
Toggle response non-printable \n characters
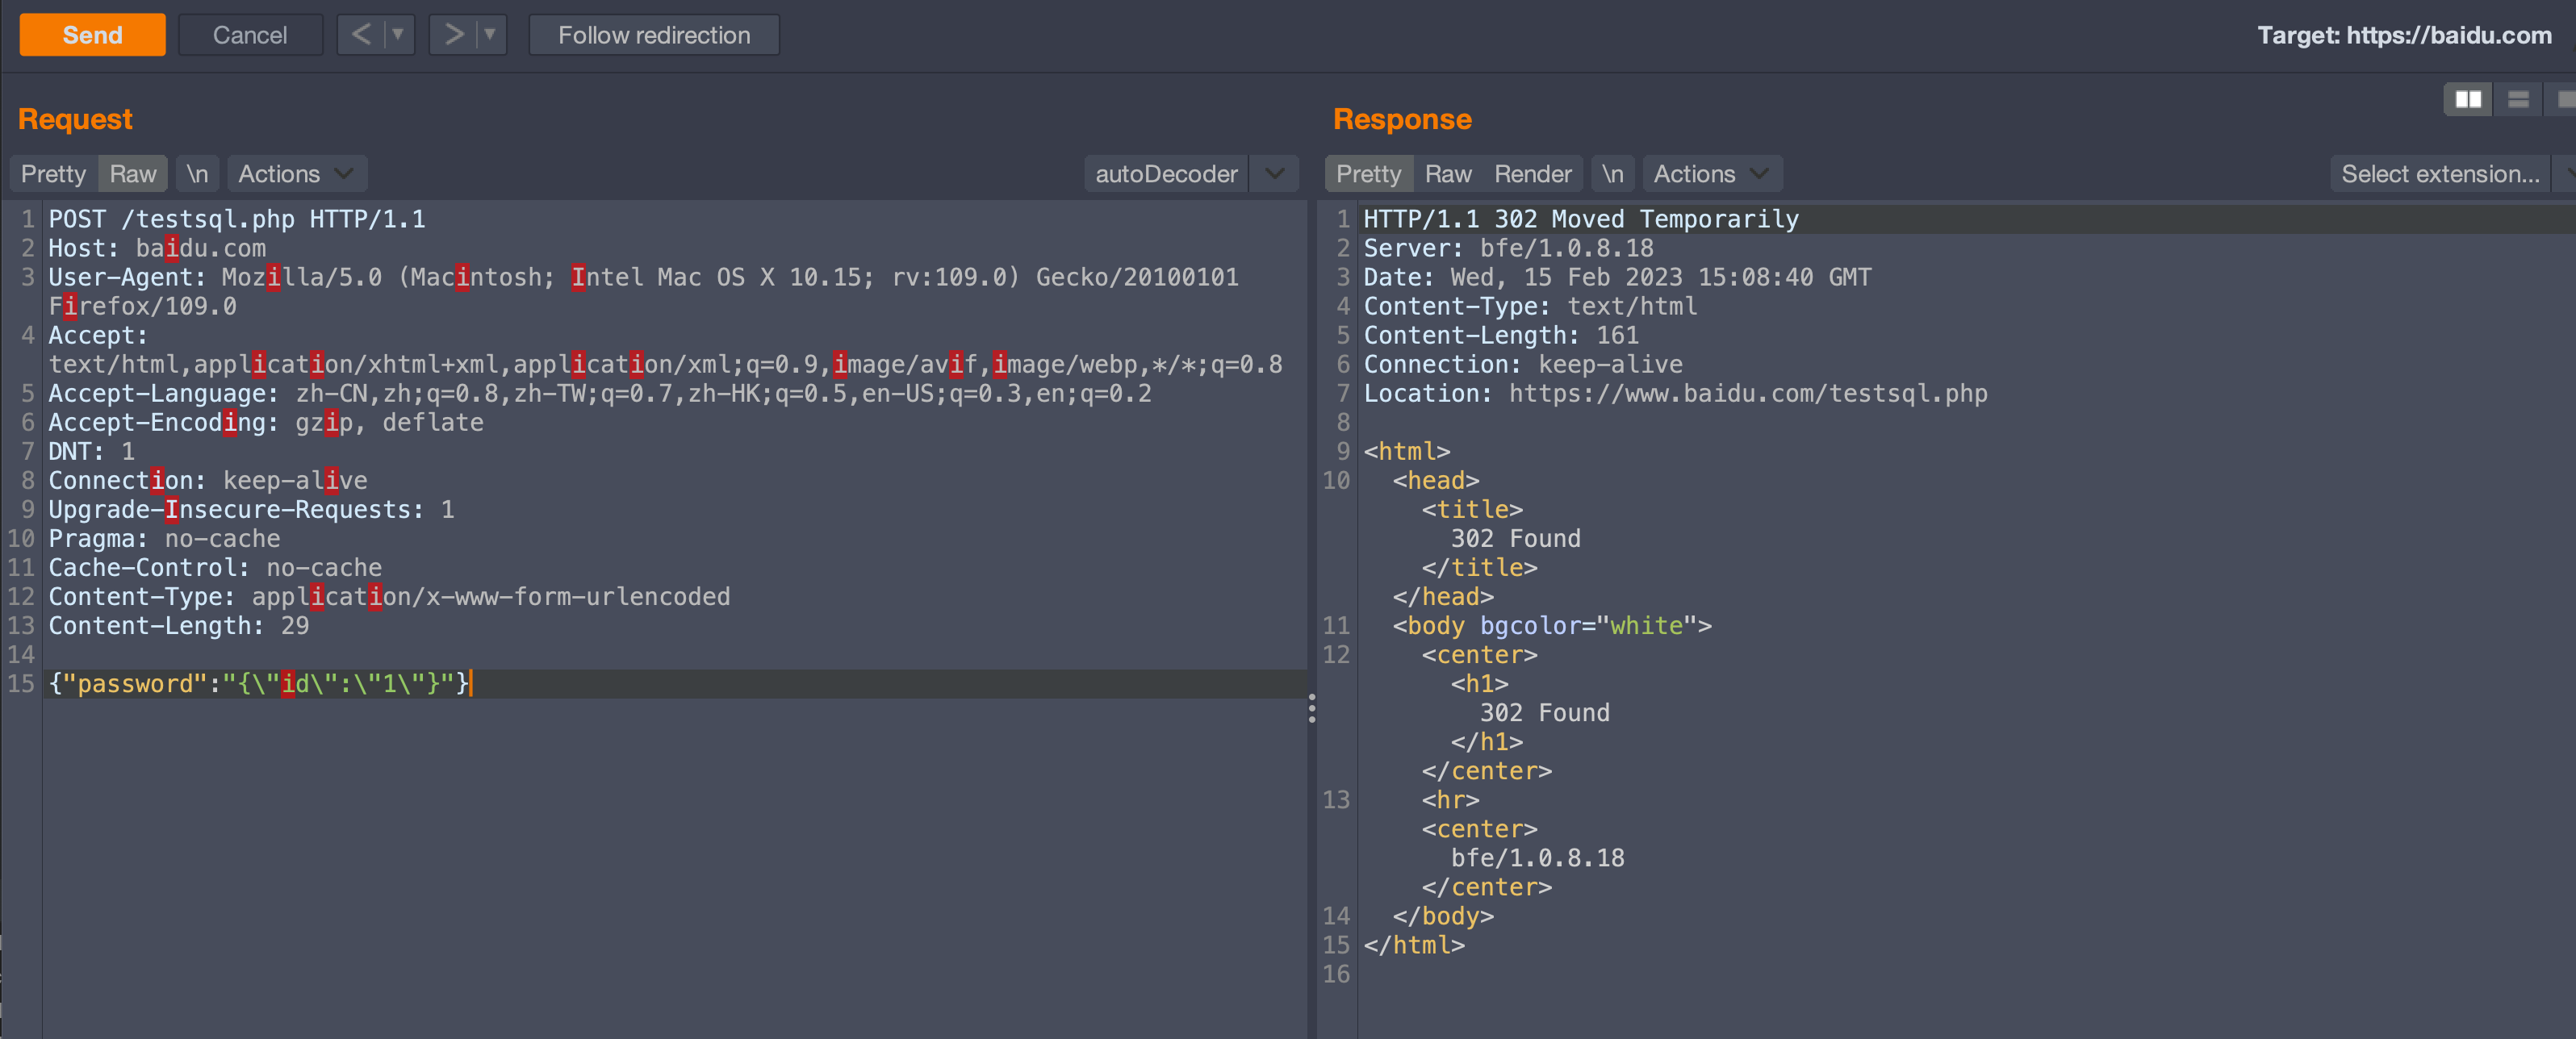[x=1612, y=174]
